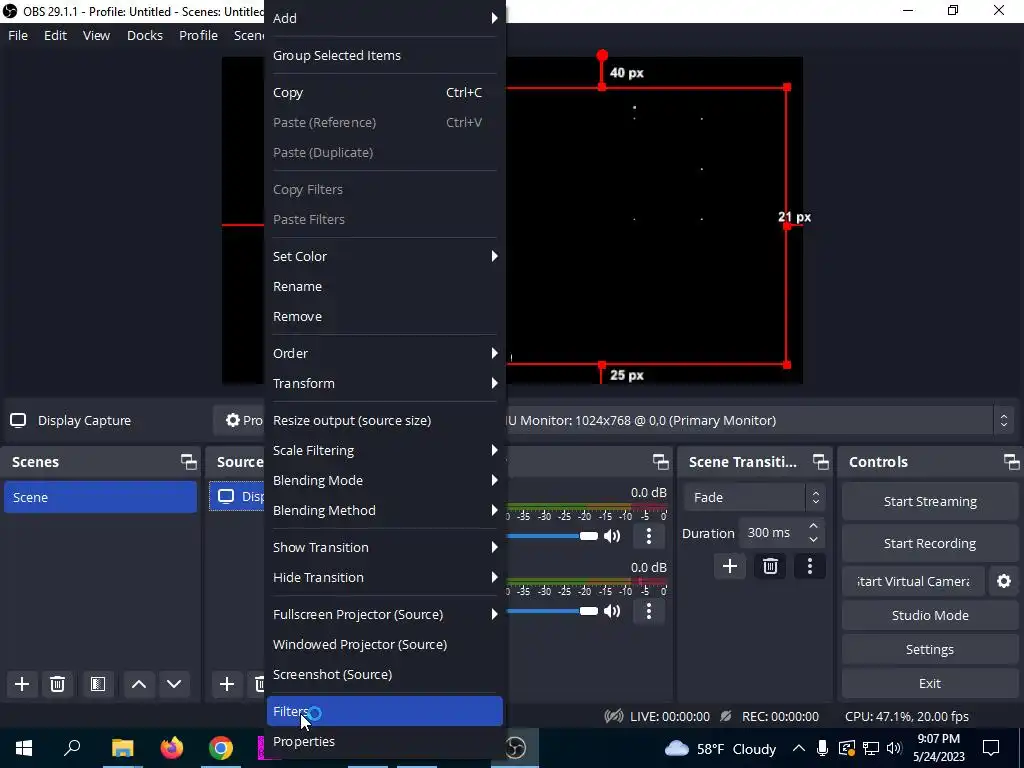Select Rename in the context menu

coord(385,286)
